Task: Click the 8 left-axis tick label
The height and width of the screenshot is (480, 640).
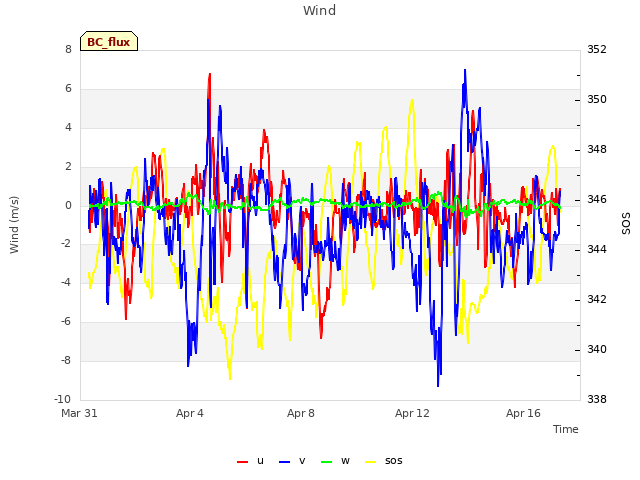Action: click(68, 49)
